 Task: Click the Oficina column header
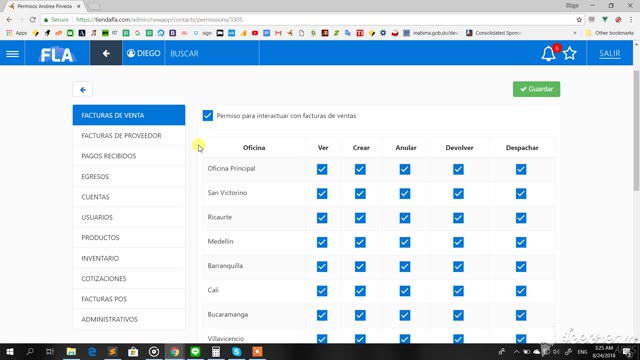point(254,148)
